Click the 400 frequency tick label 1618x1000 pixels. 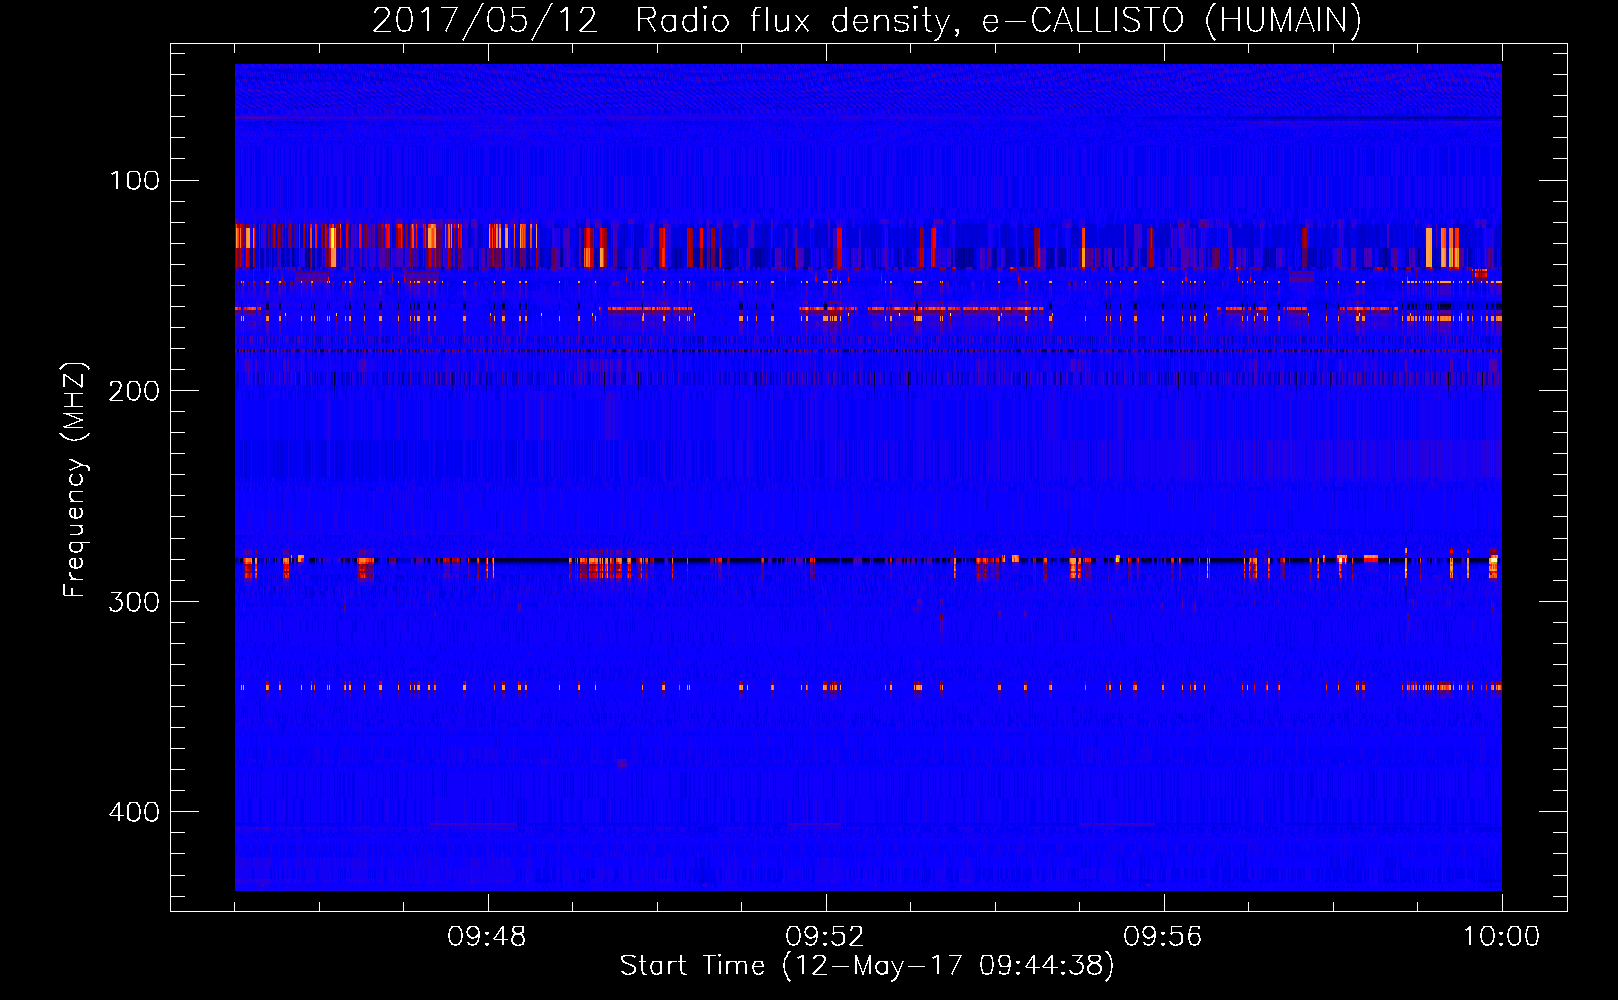[x=135, y=811]
